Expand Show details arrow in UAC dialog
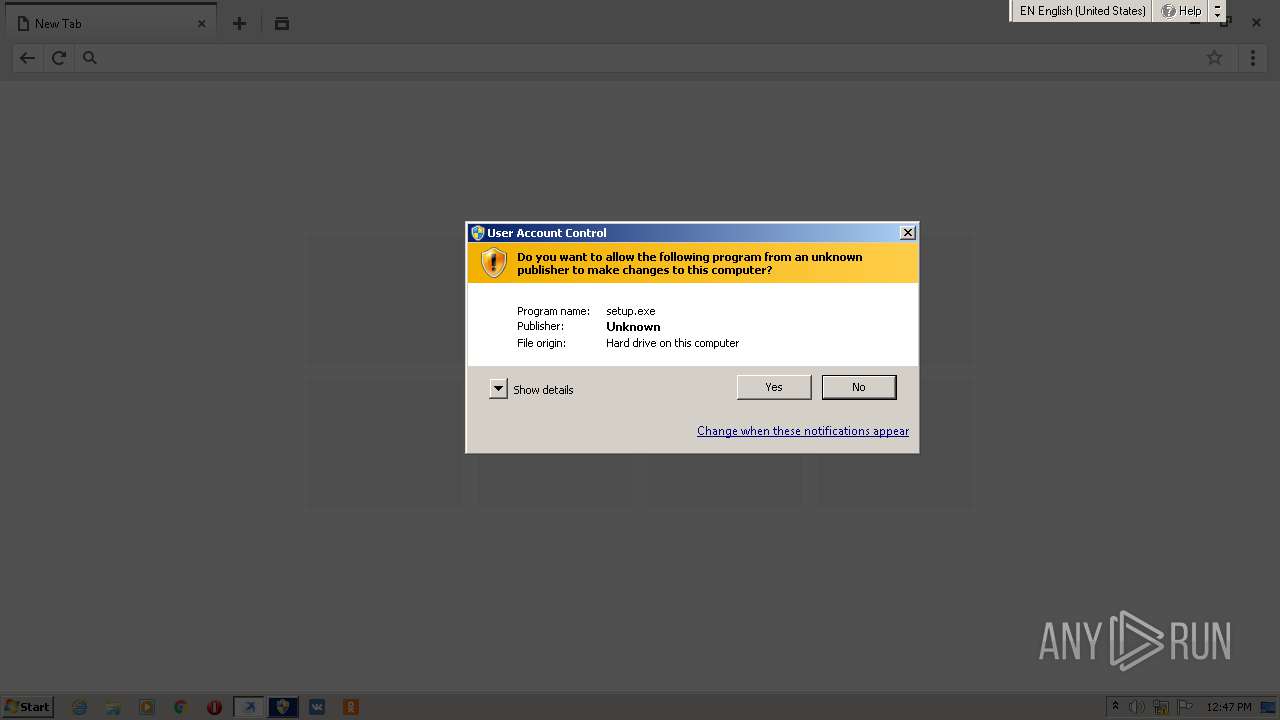 point(498,389)
